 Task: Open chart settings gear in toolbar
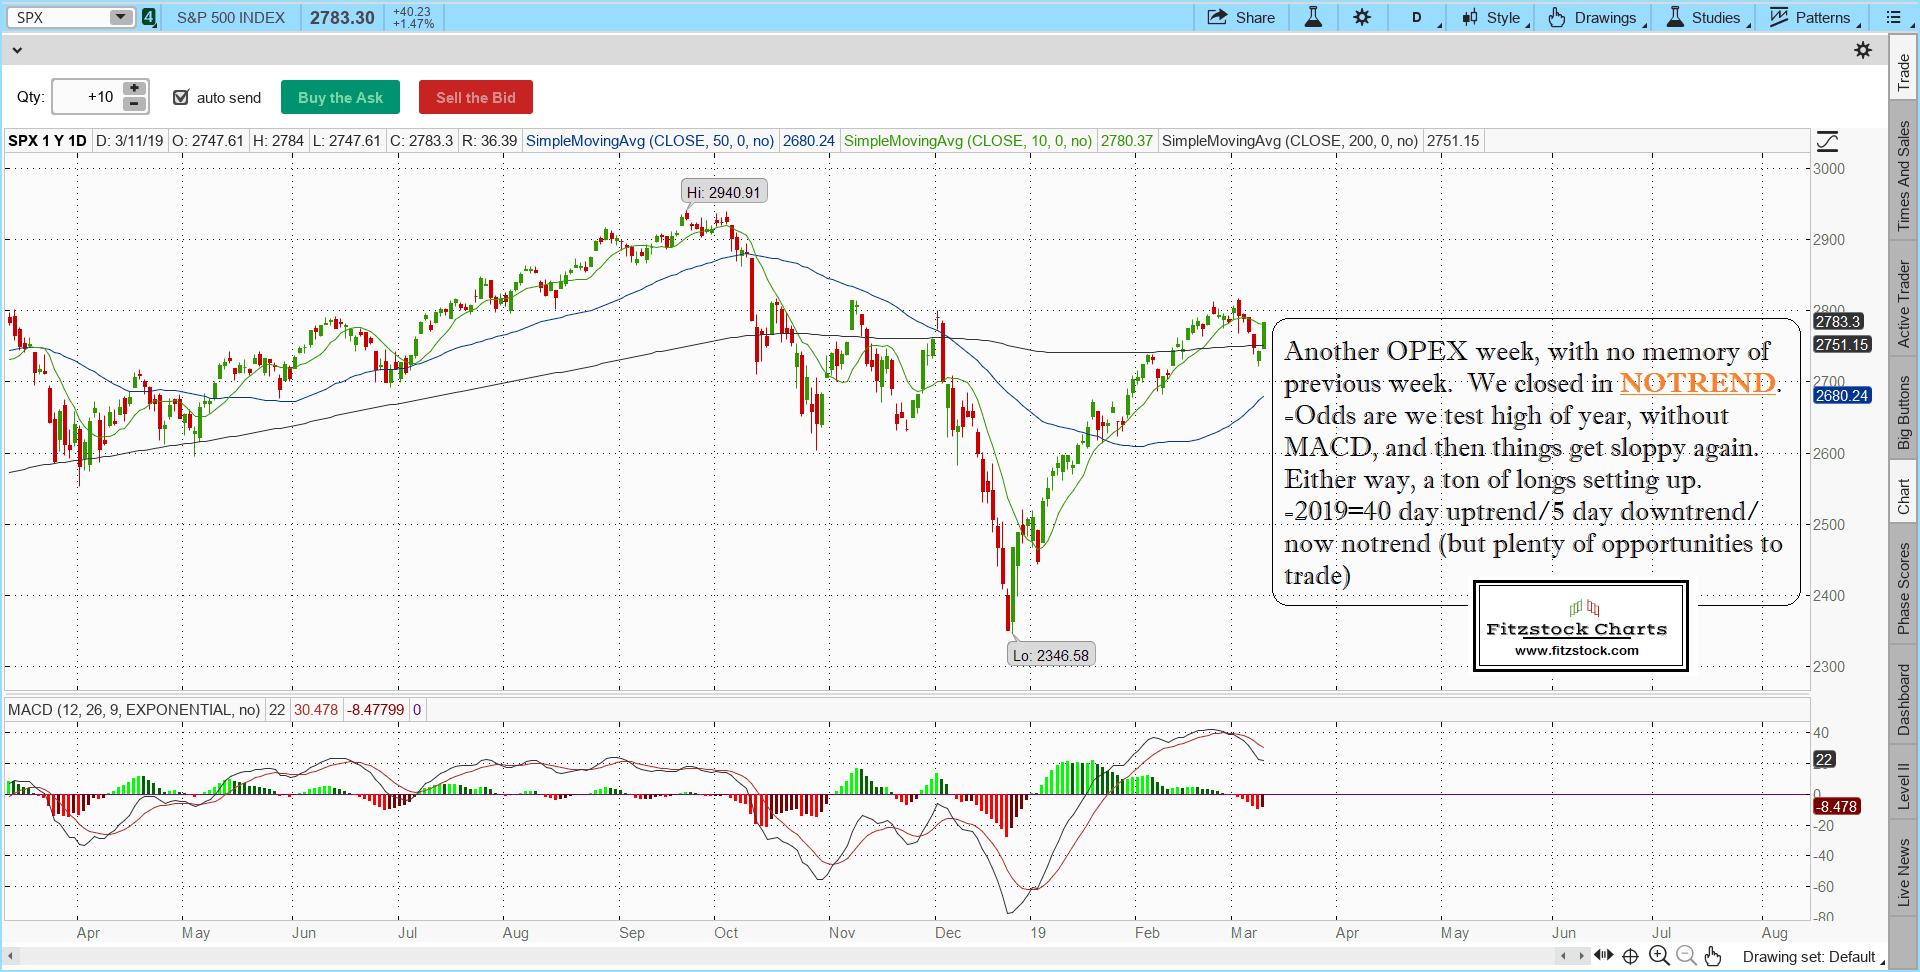tap(1362, 17)
